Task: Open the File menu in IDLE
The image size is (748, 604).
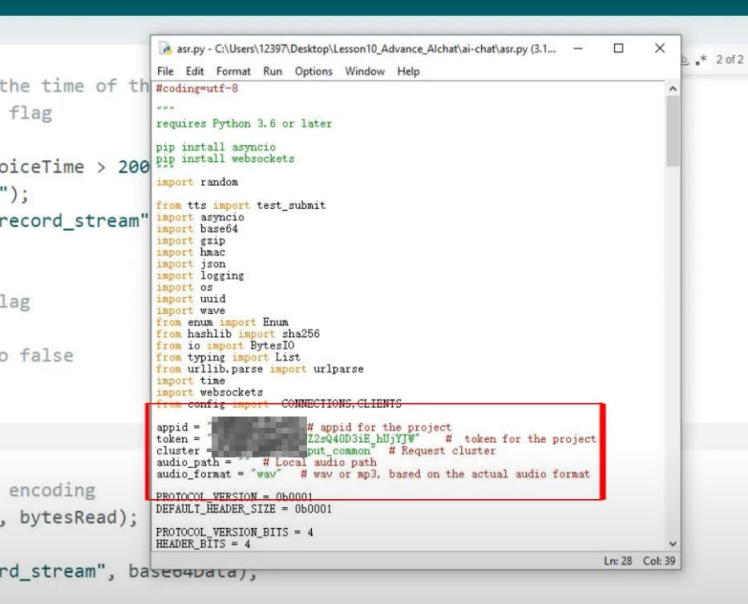Action: (x=165, y=71)
